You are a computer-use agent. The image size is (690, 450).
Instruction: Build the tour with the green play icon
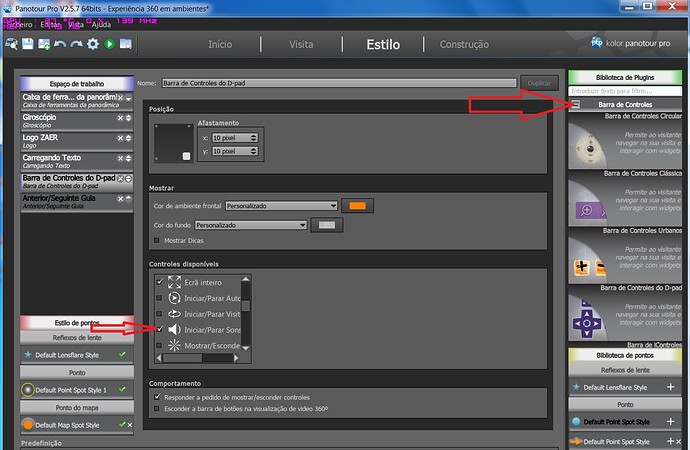109,44
